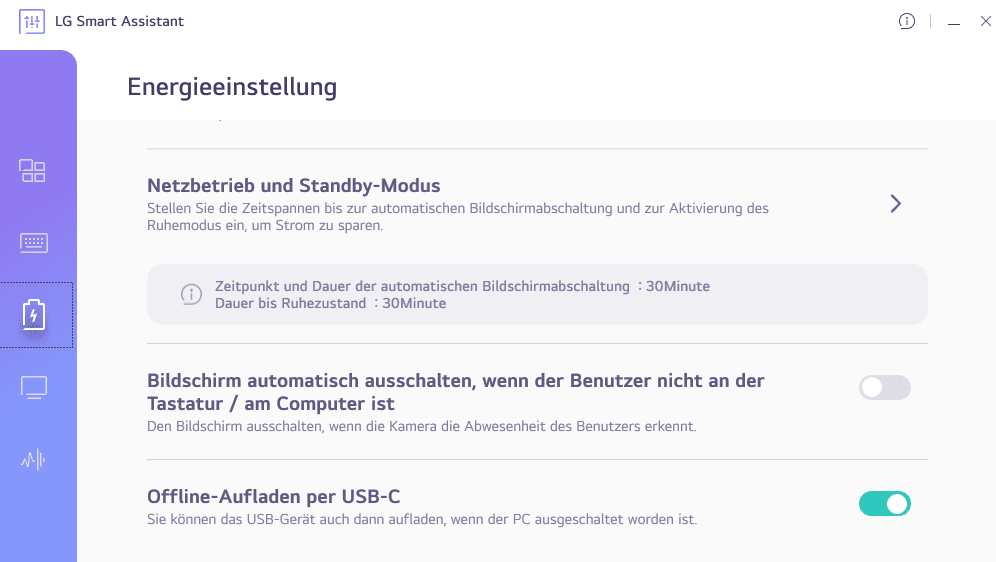Minimize the LG Smart Assistant window
The height and width of the screenshot is (562, 996).
click(954, 22)
